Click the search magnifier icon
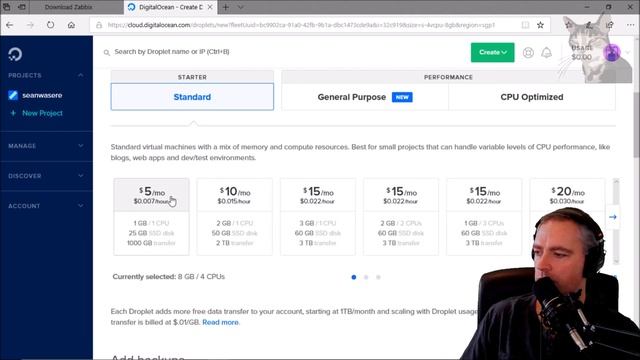Viewport: 640px width, 360px height. coord(107,52)
